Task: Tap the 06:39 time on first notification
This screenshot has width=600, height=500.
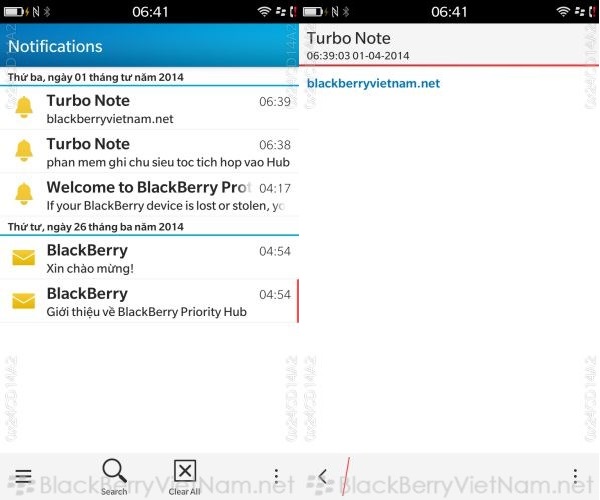Action: 275,101
